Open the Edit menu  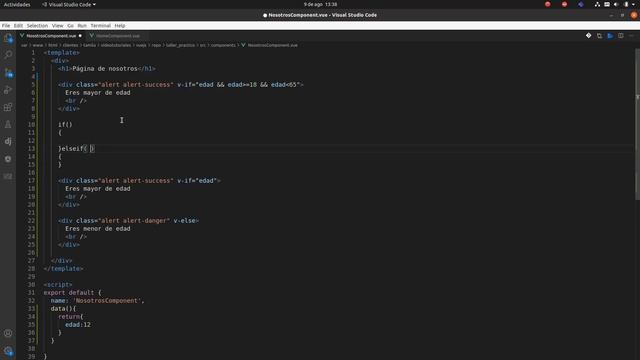[x=18, y=26]
